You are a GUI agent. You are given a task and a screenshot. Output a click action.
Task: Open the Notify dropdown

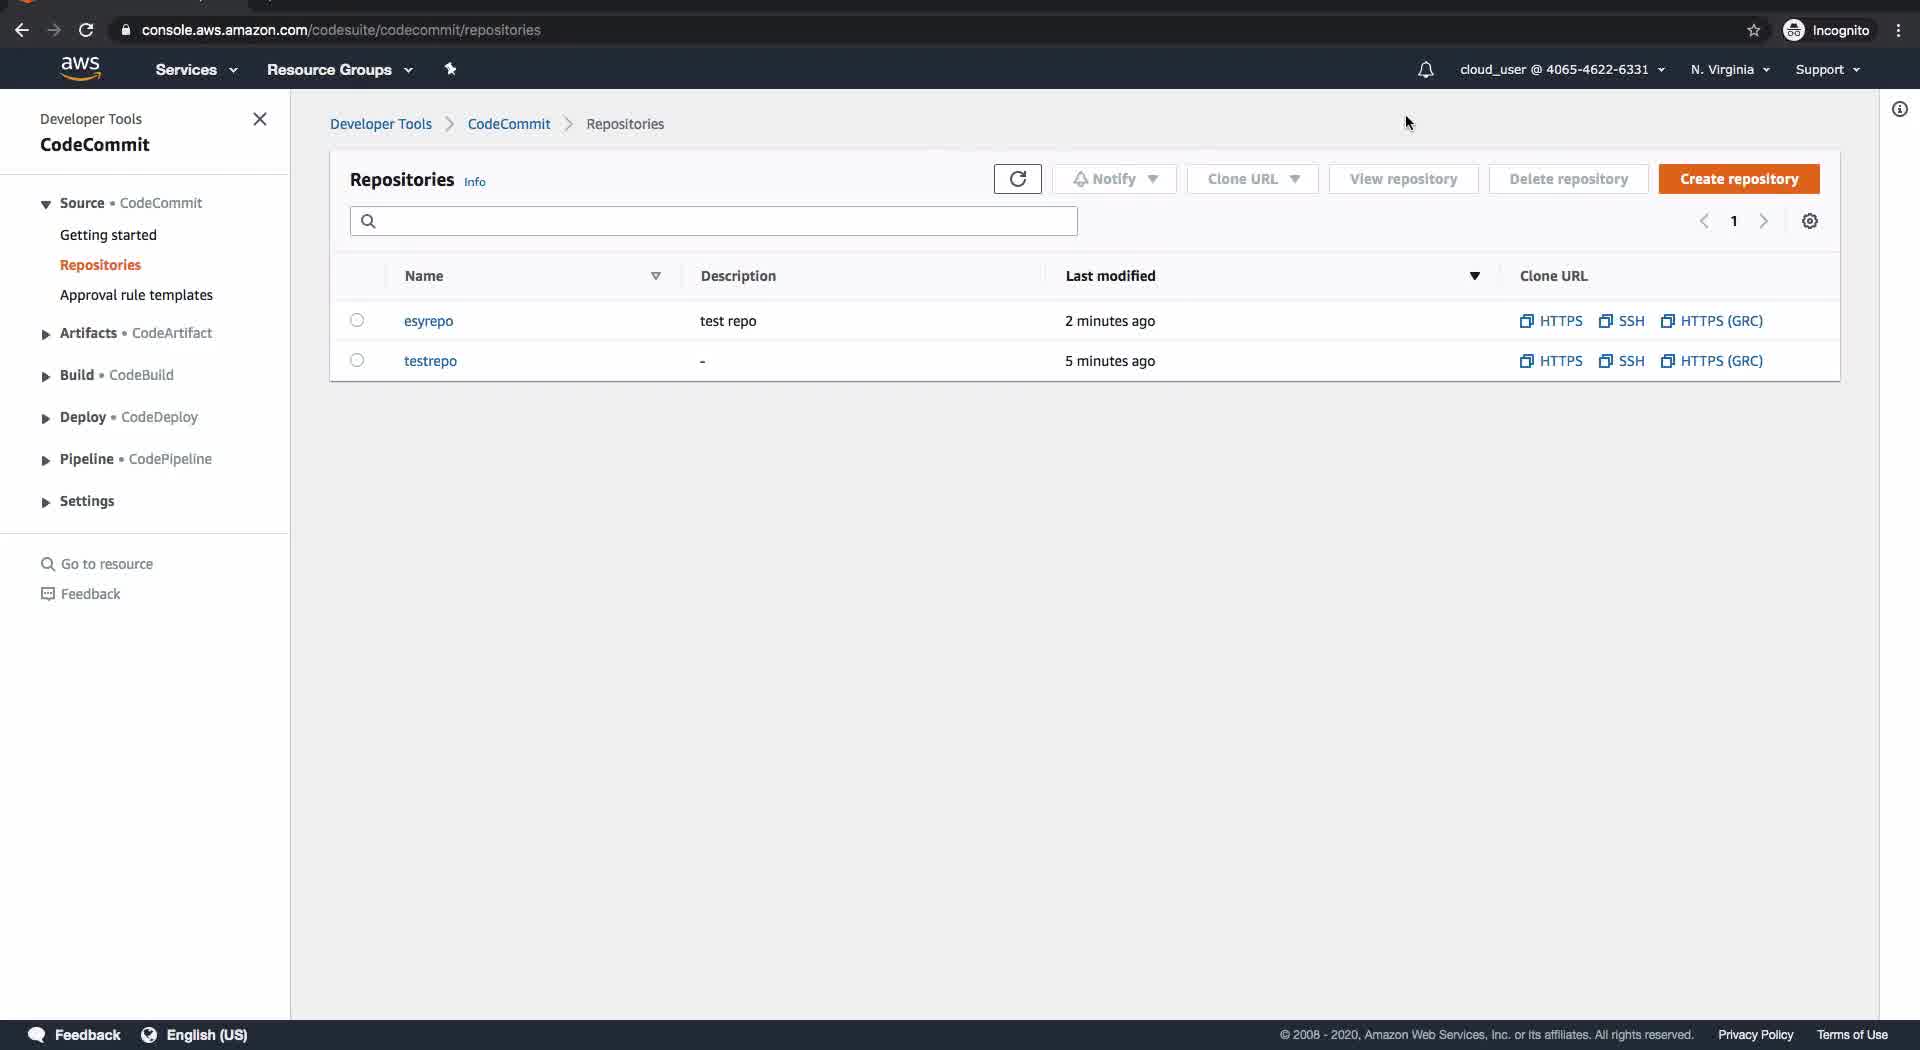tap(1114, 179)
